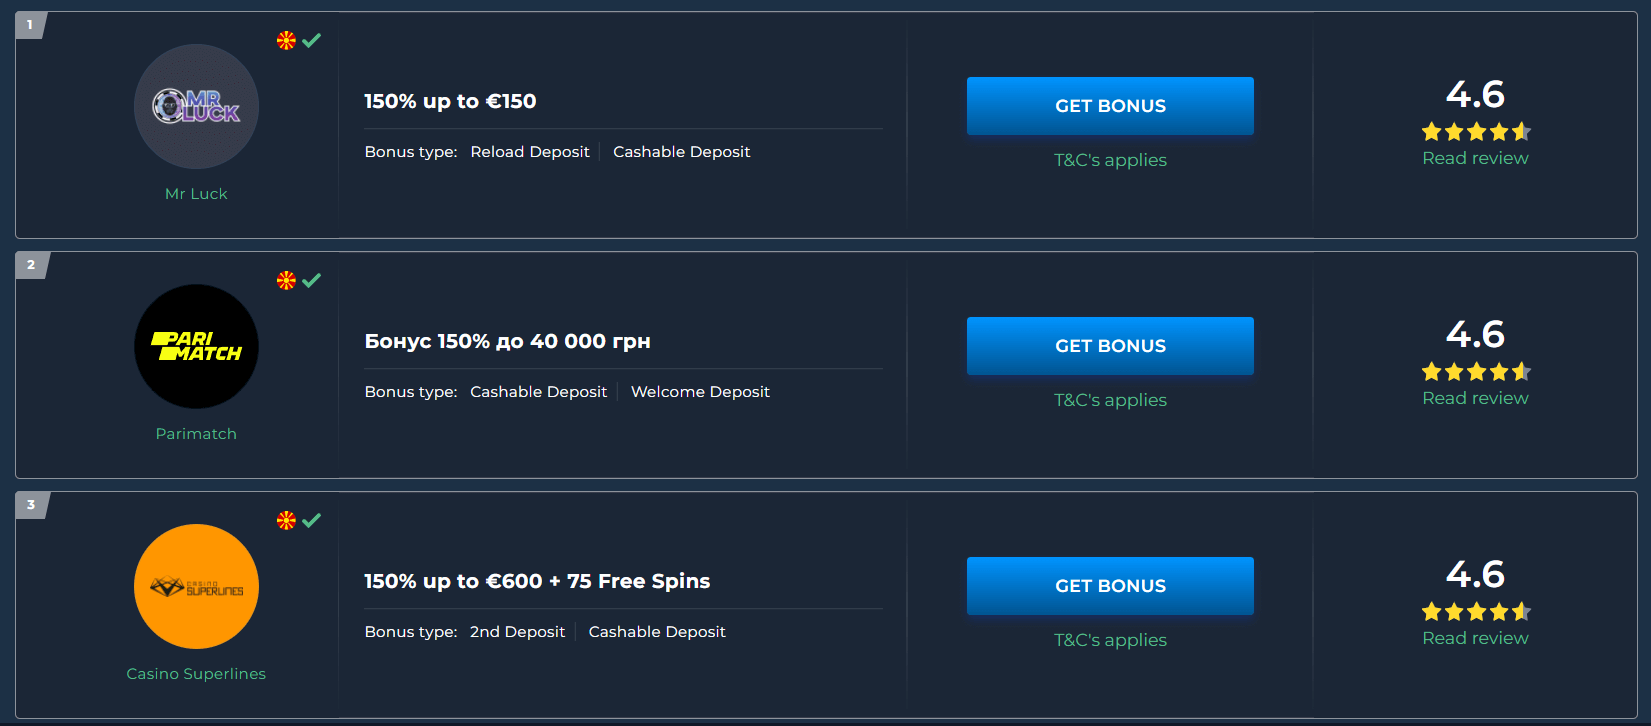Image resolution: width=1651 pixels, height=726 pixels.
Task: Click the Casino Superlines orange logo
Action: (196, 586)
